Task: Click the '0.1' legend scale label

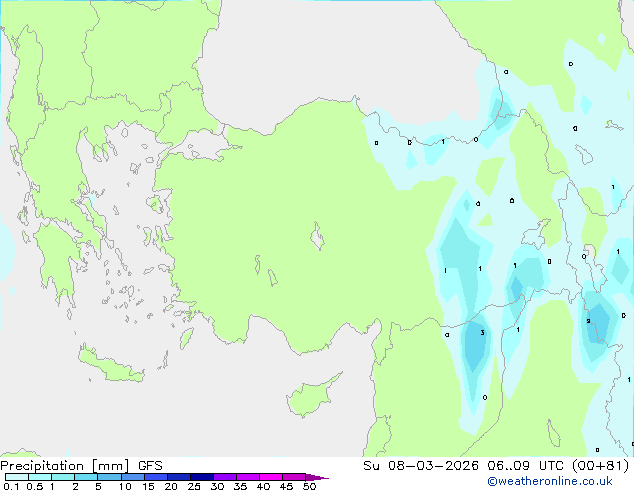Action: click(x=11, y=486)
